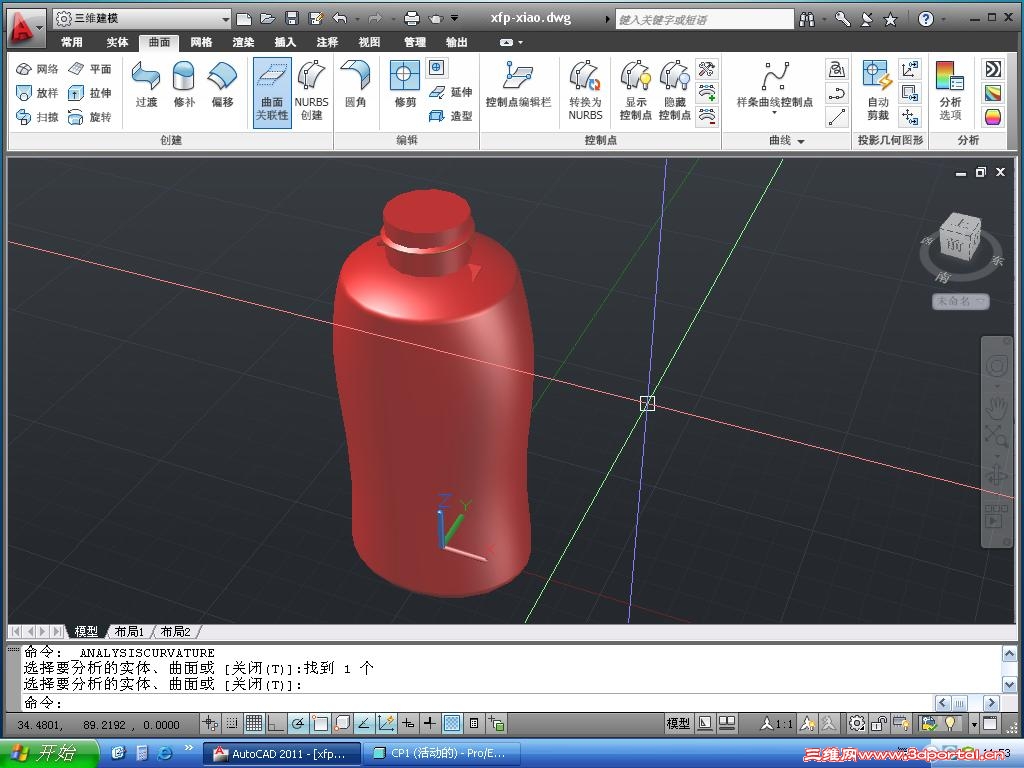This screenshot has height=768, width=1024.
Task: Open the 控制点编辑栏 CV edit bar
Action: pos(518,85)
